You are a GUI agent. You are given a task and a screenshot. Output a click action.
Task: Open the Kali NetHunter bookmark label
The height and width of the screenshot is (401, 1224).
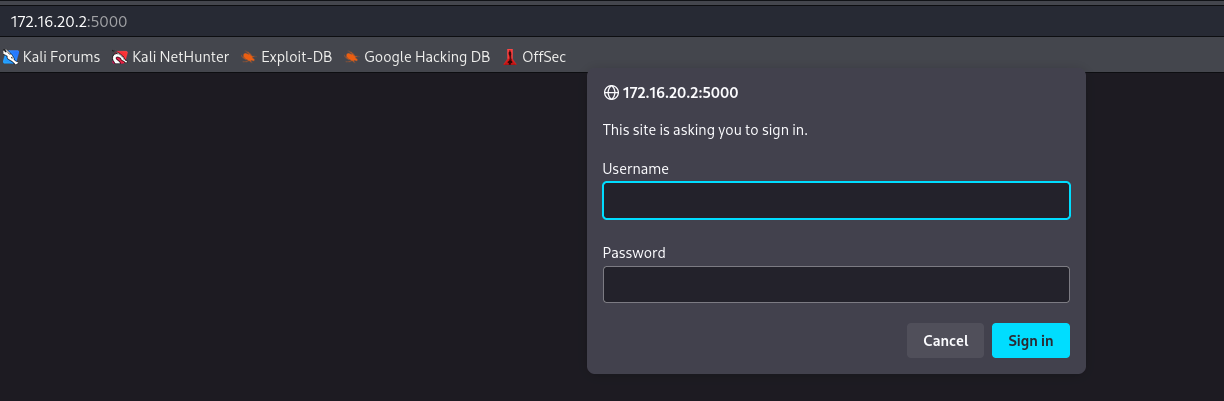tap(181, 57)
